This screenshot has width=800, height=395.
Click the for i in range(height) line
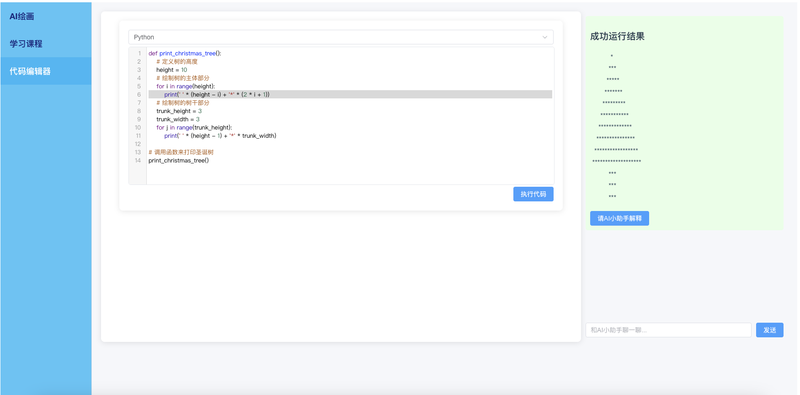186,86
